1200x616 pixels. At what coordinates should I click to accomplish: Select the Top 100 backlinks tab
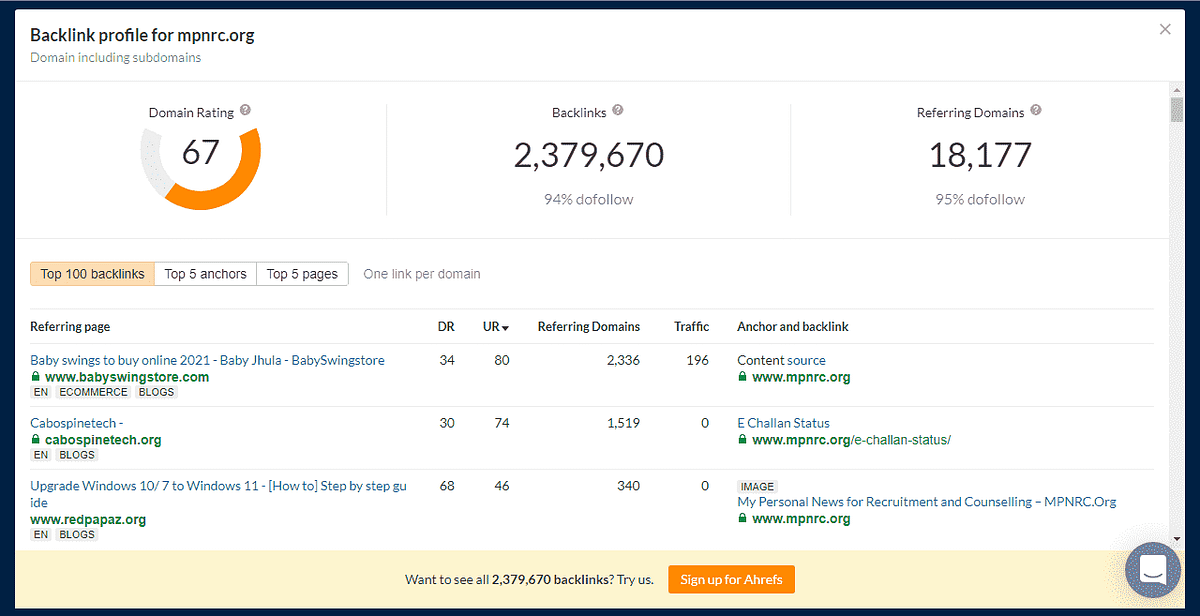[93, 274]
